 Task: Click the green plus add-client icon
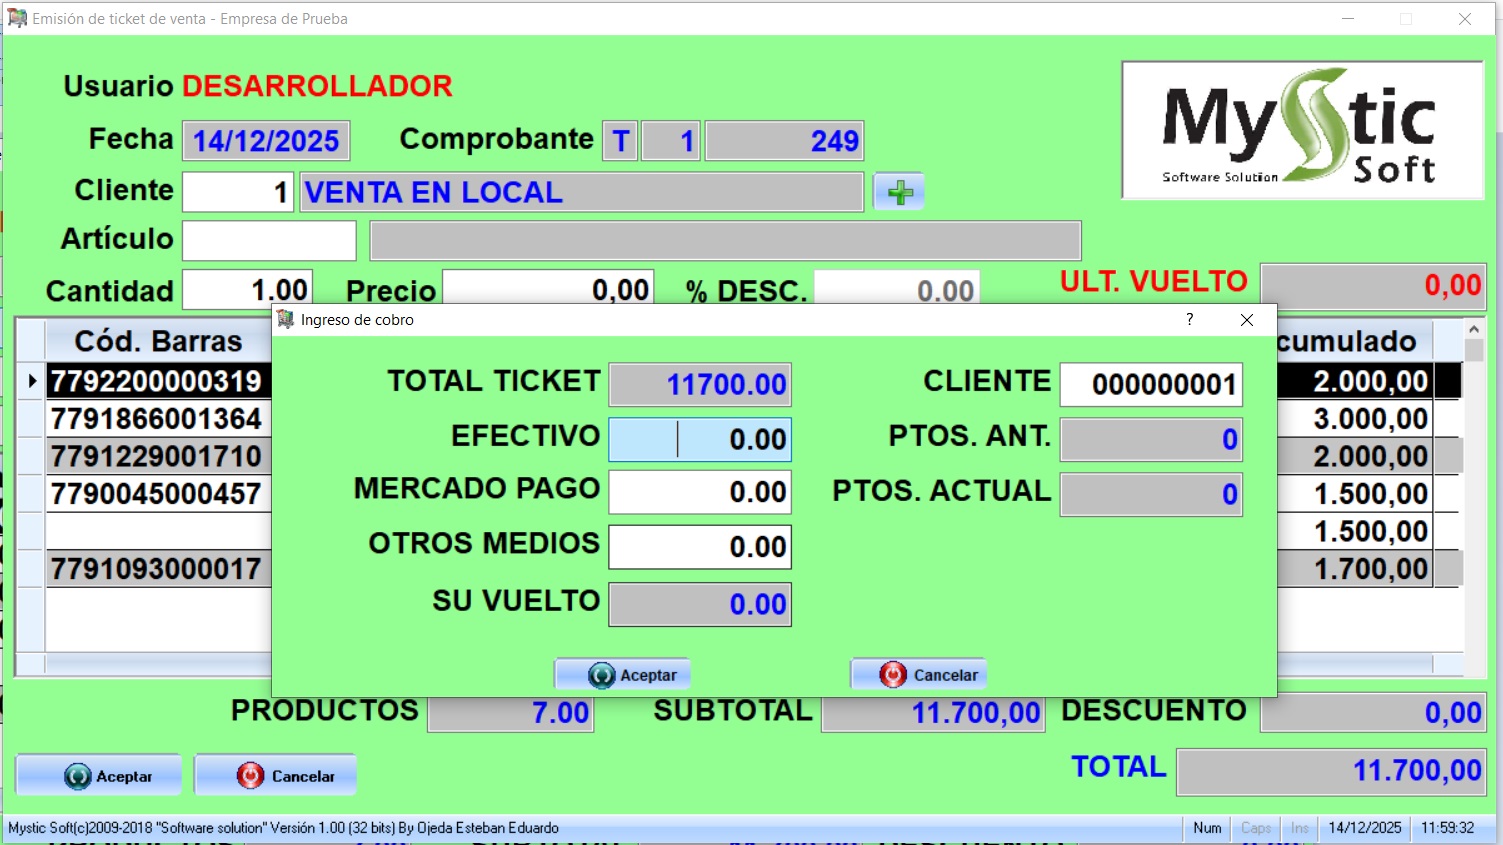click(x=899, y=192)
